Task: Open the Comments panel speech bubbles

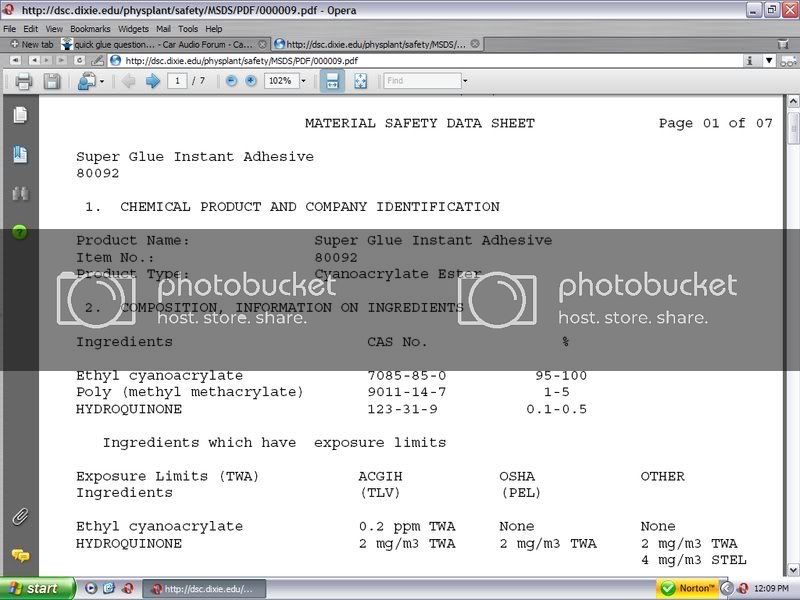Action: tap(20, 555)
